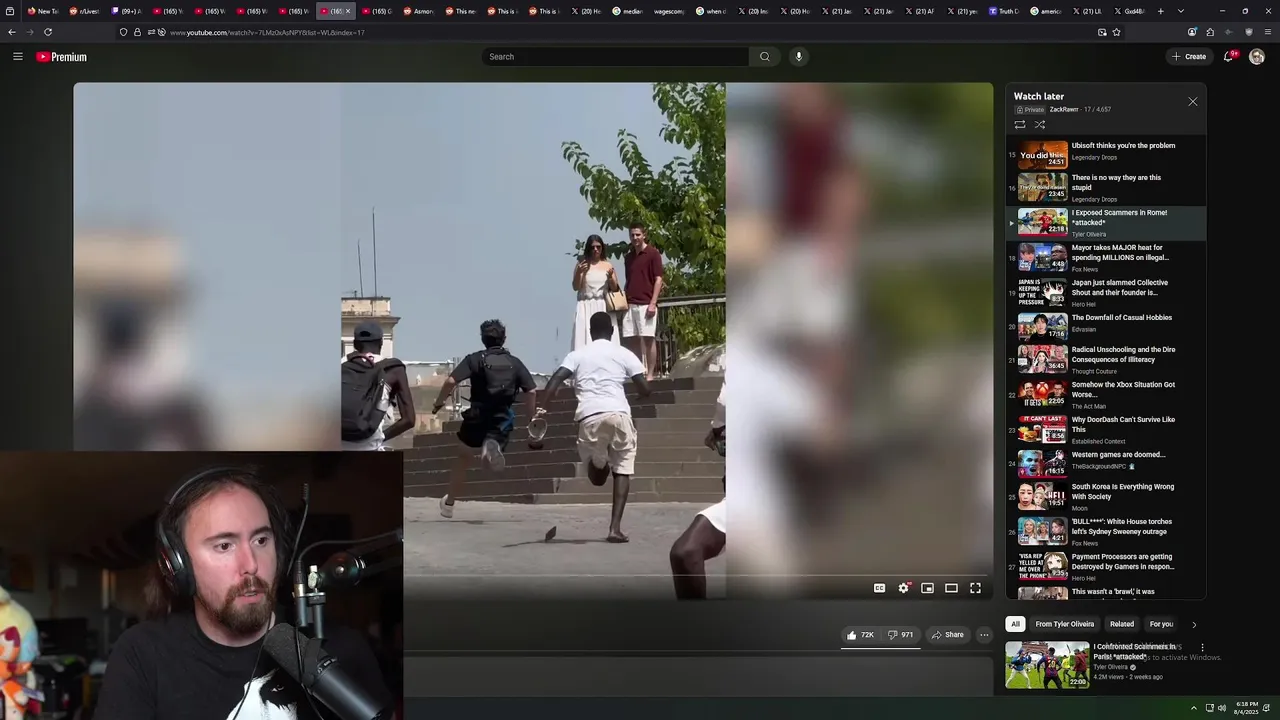Like the video with 72K likes
Screen dimensions: 1280x720
tap(860, 635)
